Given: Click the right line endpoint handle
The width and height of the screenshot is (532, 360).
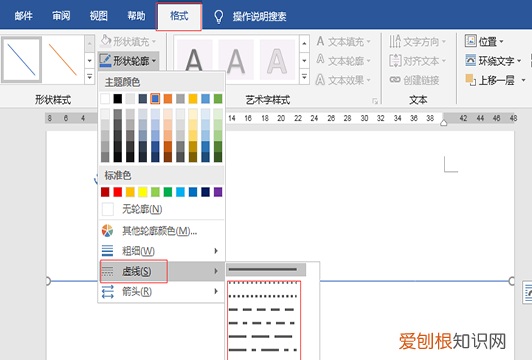Looking at the screenshot, I should [x=512, y=281].
